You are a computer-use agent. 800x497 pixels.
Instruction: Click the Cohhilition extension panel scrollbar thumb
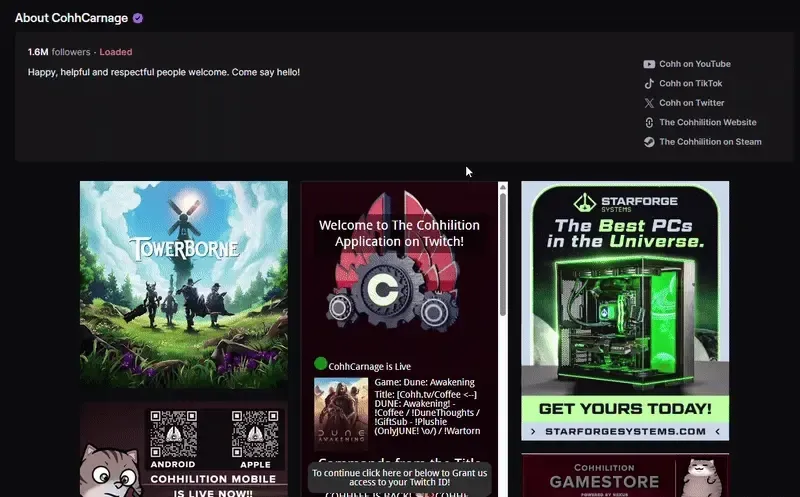[503, 254]
